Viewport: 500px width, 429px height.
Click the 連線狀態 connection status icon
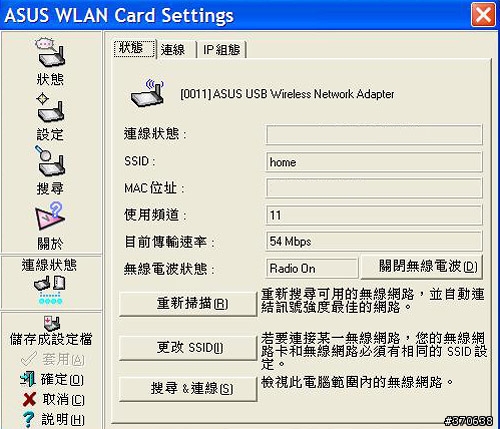tap(50, 289)
